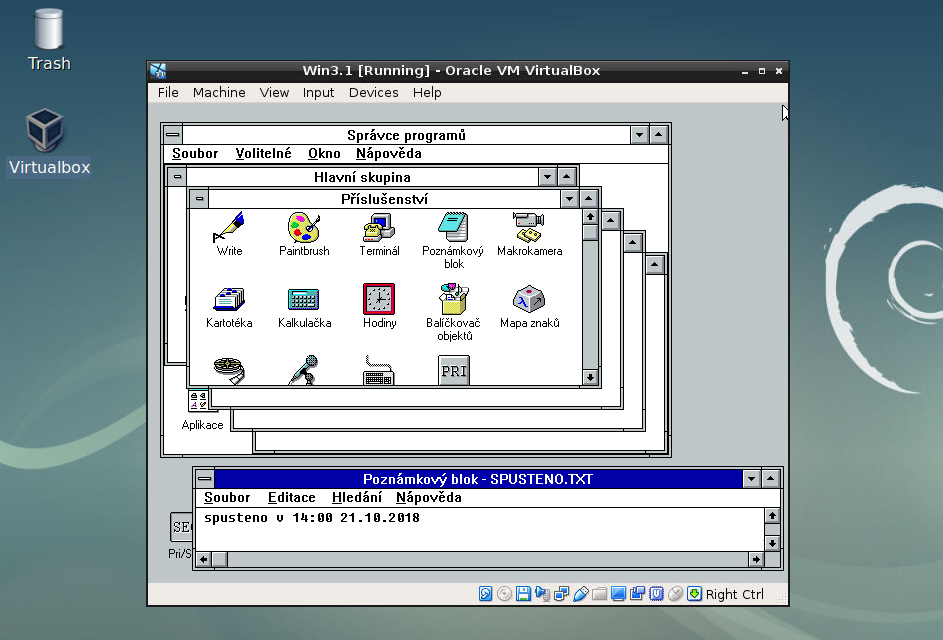Select the Aplikace group icon
The width and height of the screenshot is (943, 640).
pos(199,401)
